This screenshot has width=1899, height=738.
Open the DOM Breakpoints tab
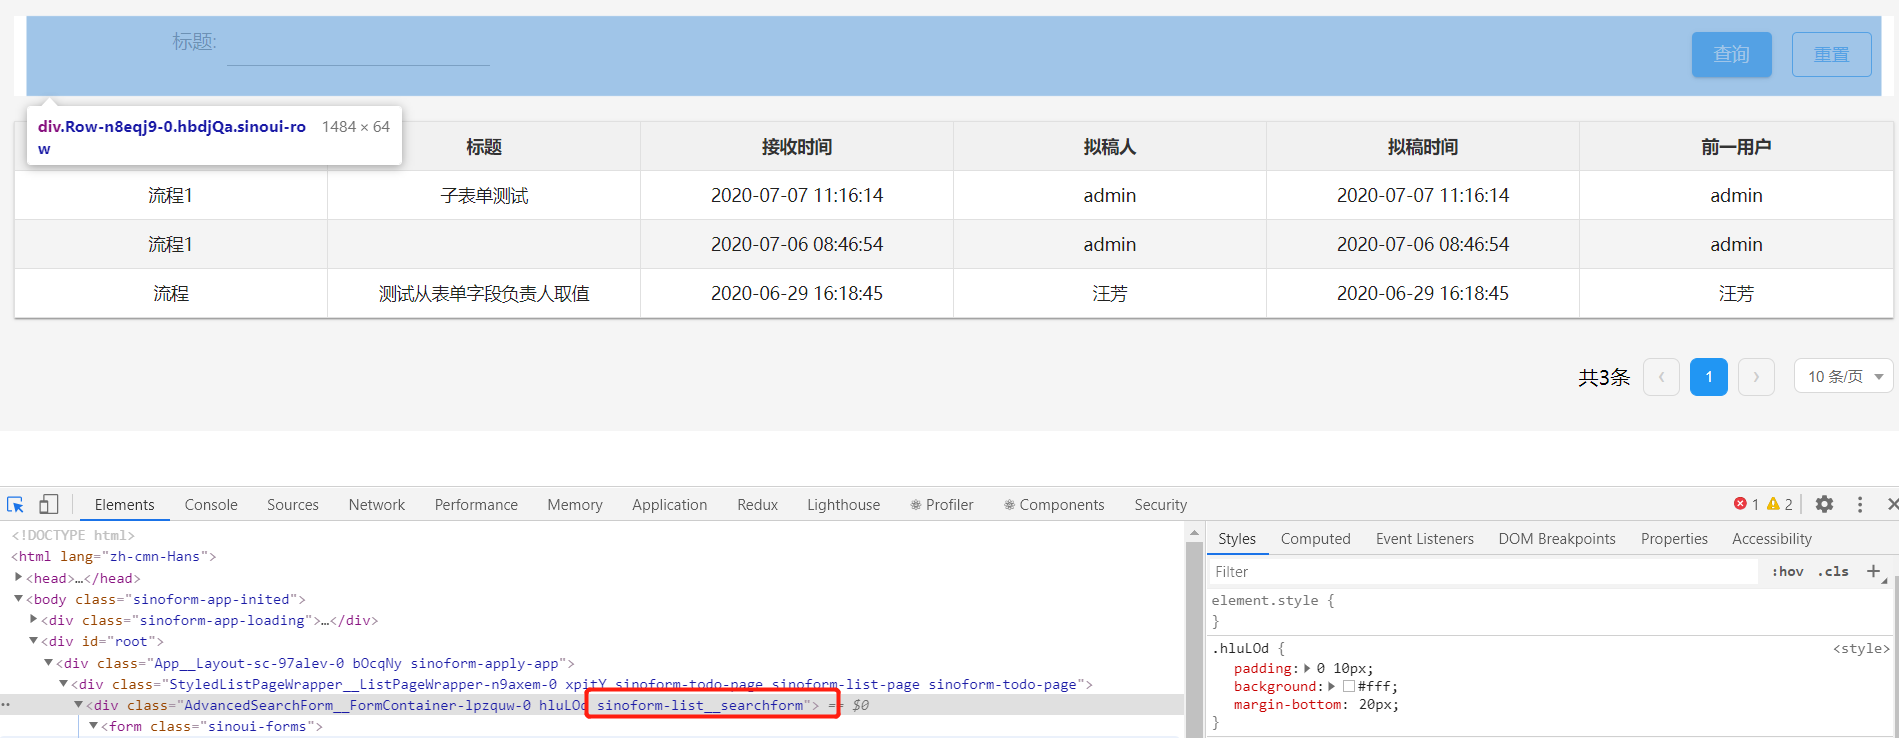(x=1557, y=539)
